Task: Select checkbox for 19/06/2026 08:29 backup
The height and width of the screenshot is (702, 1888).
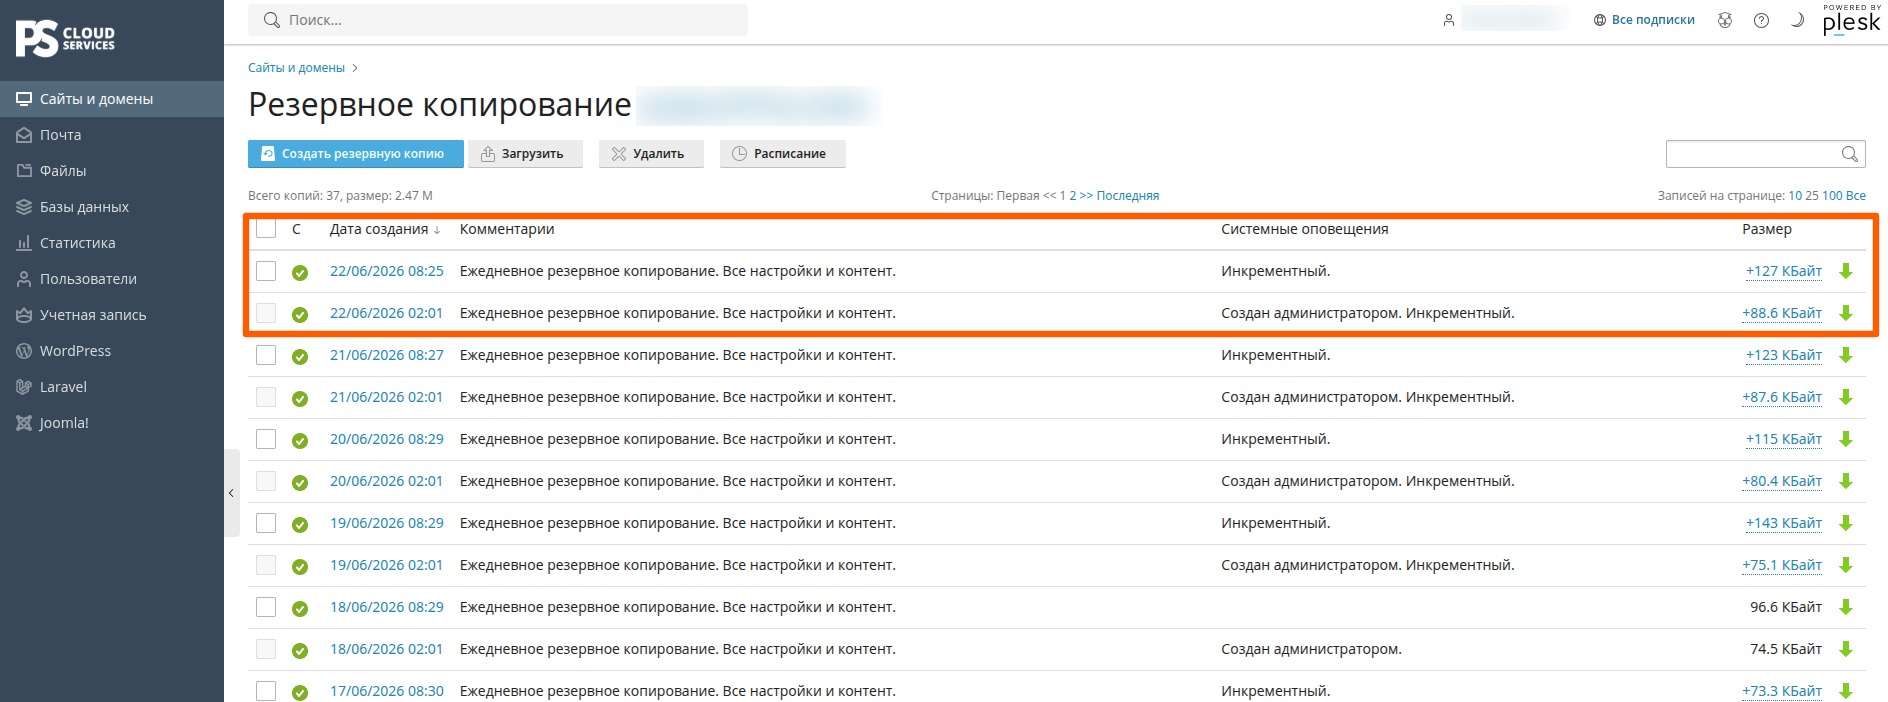Action: [266, 523]
